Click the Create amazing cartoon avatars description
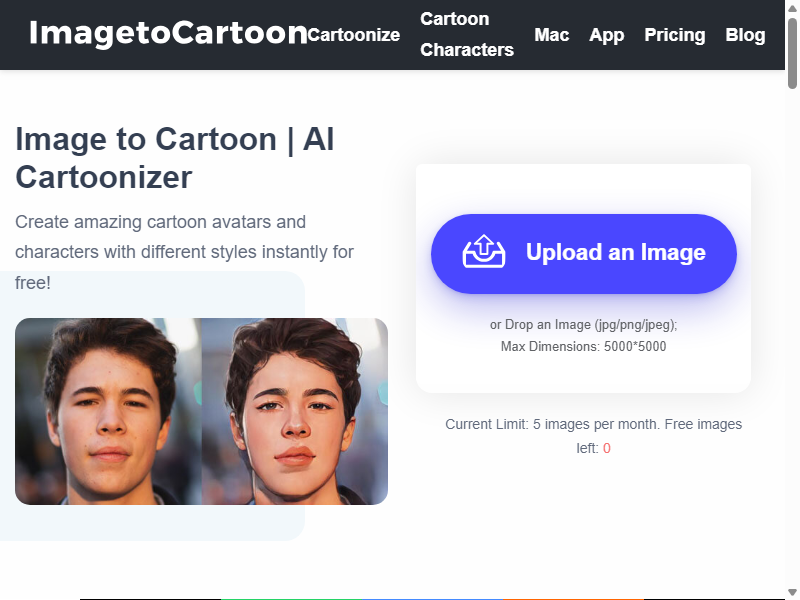This screenshot has width=800, height=600. coord(184,252)
